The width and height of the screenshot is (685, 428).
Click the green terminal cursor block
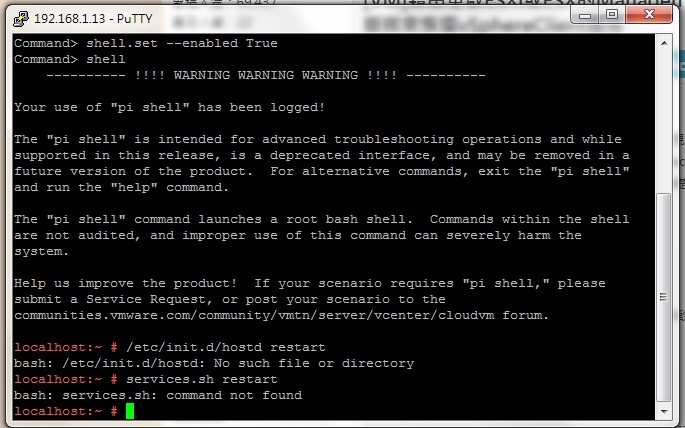[x=130, y=411]
